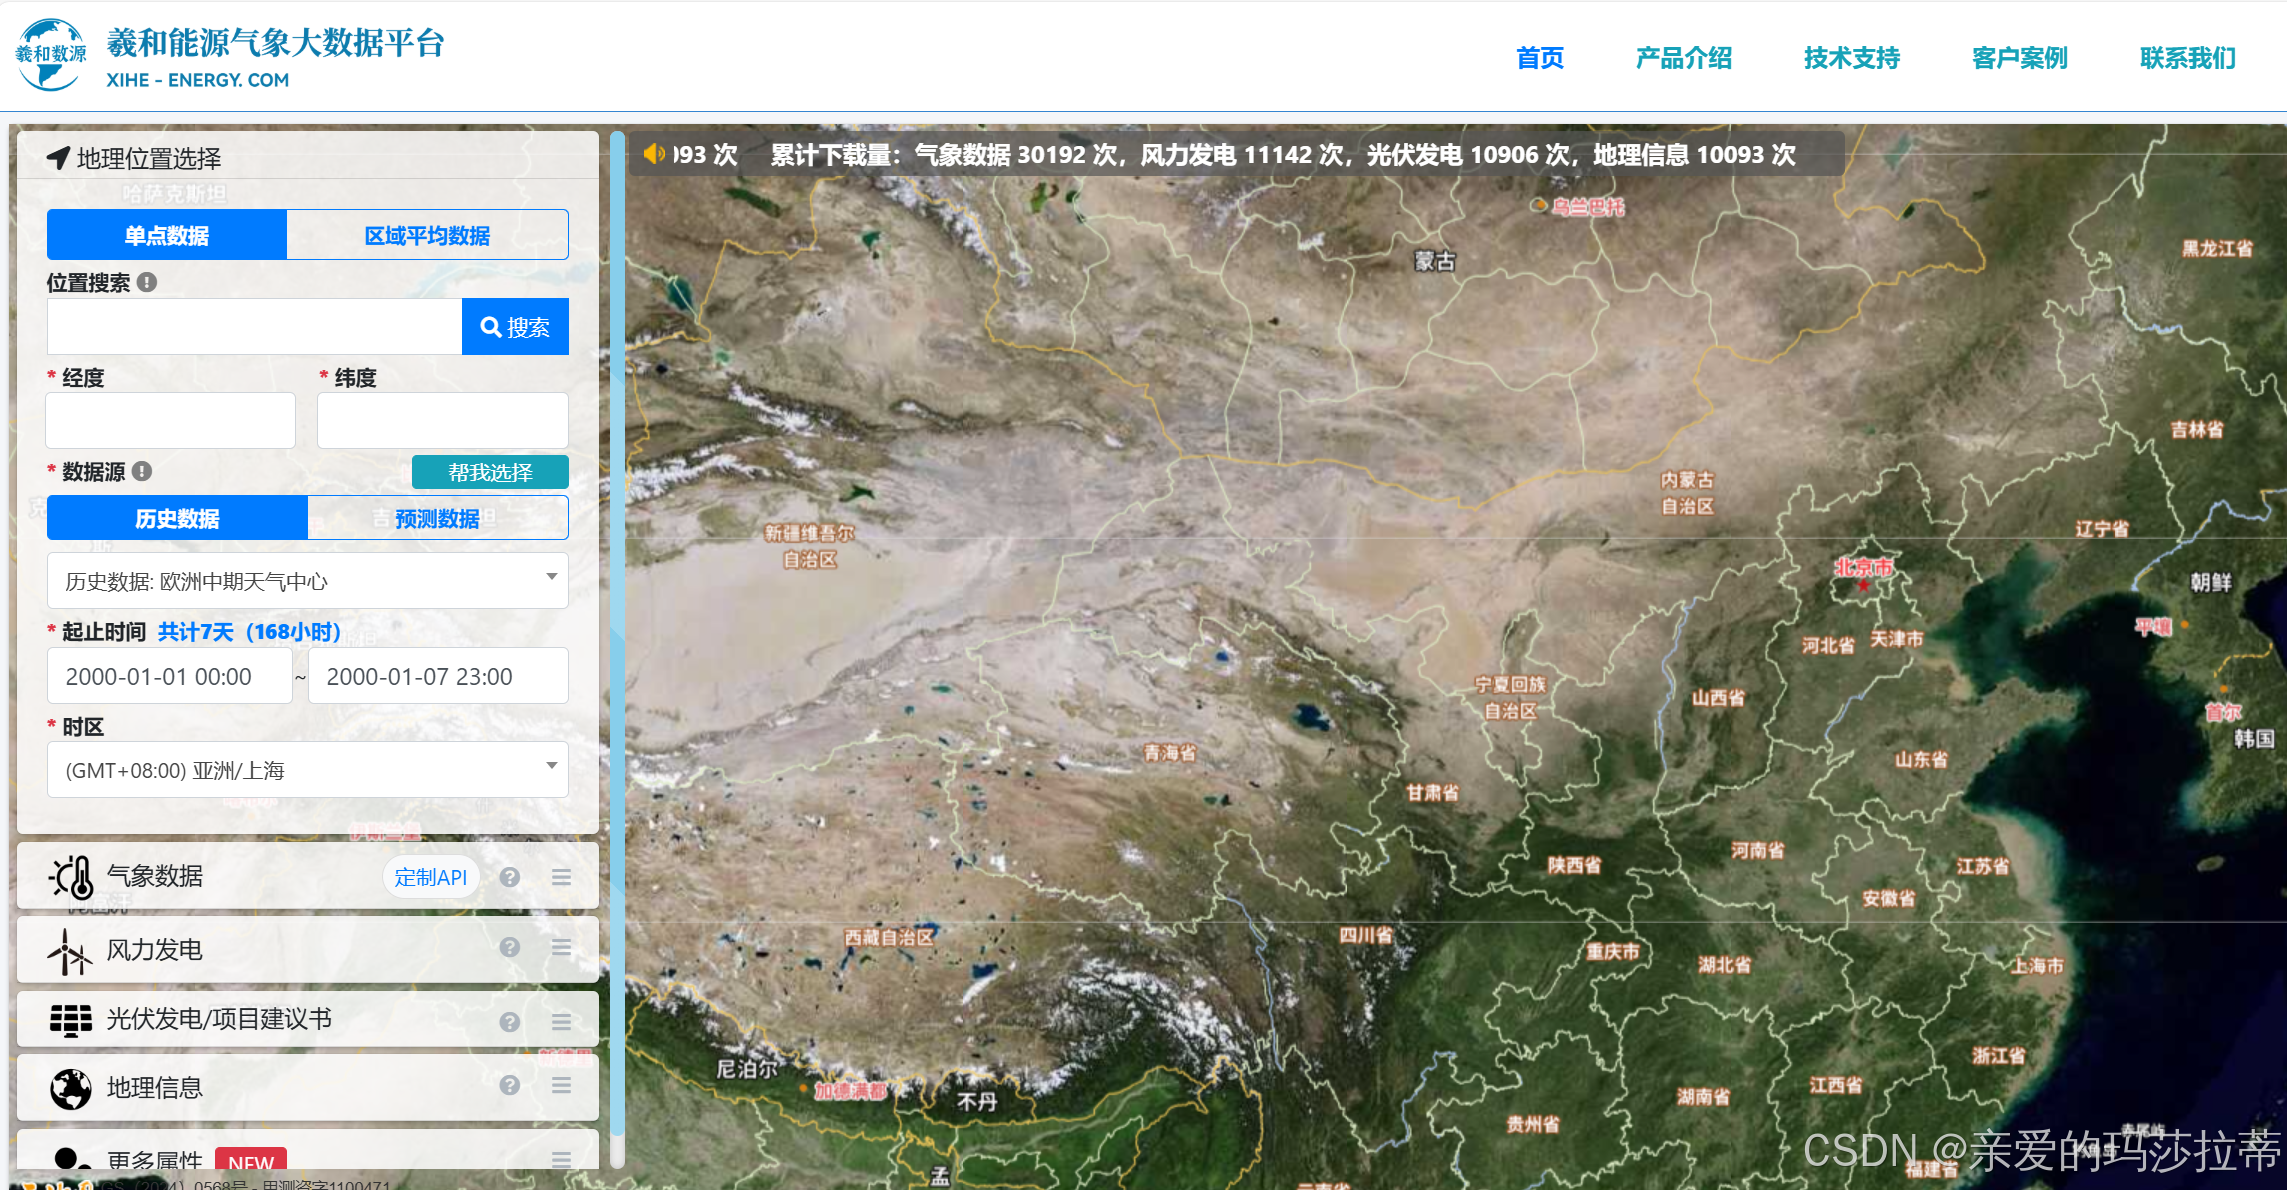Open the 时区 timezone dropdown
The image size is (2287, 1190).
[x=307, y=770]
